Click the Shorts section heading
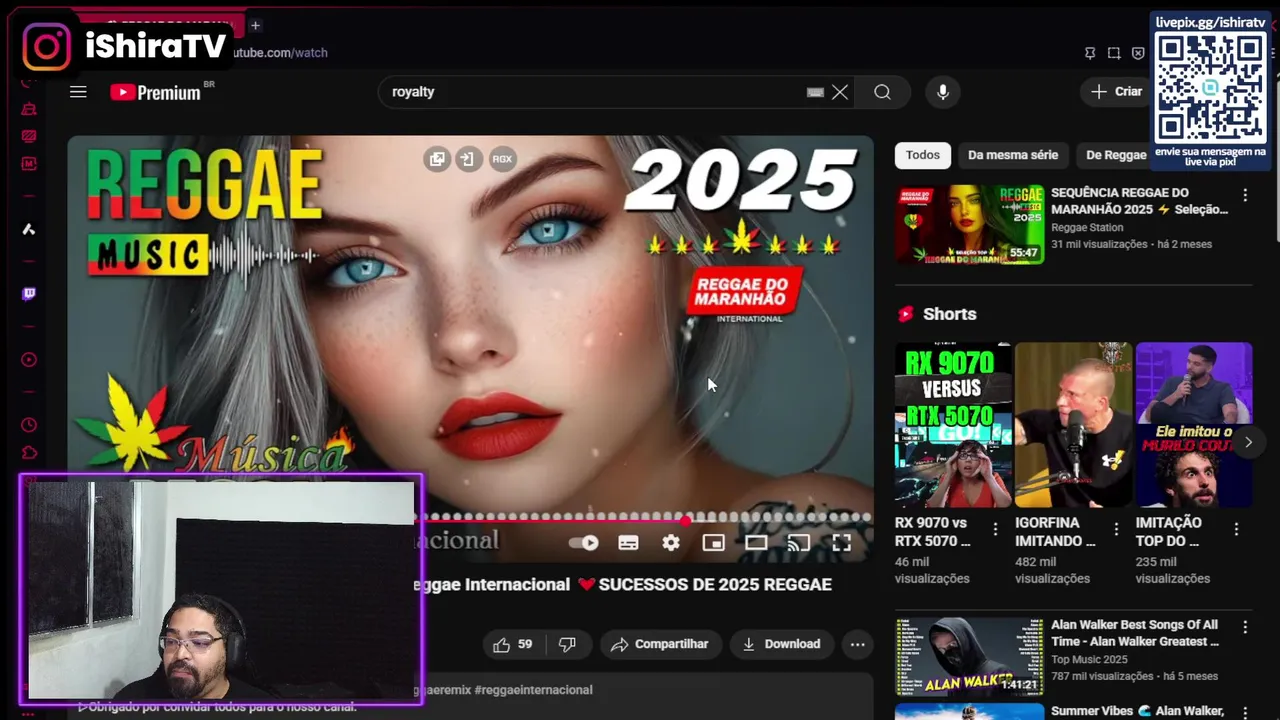This screenshot has width=1280, height=720. [x=950, y=314]
